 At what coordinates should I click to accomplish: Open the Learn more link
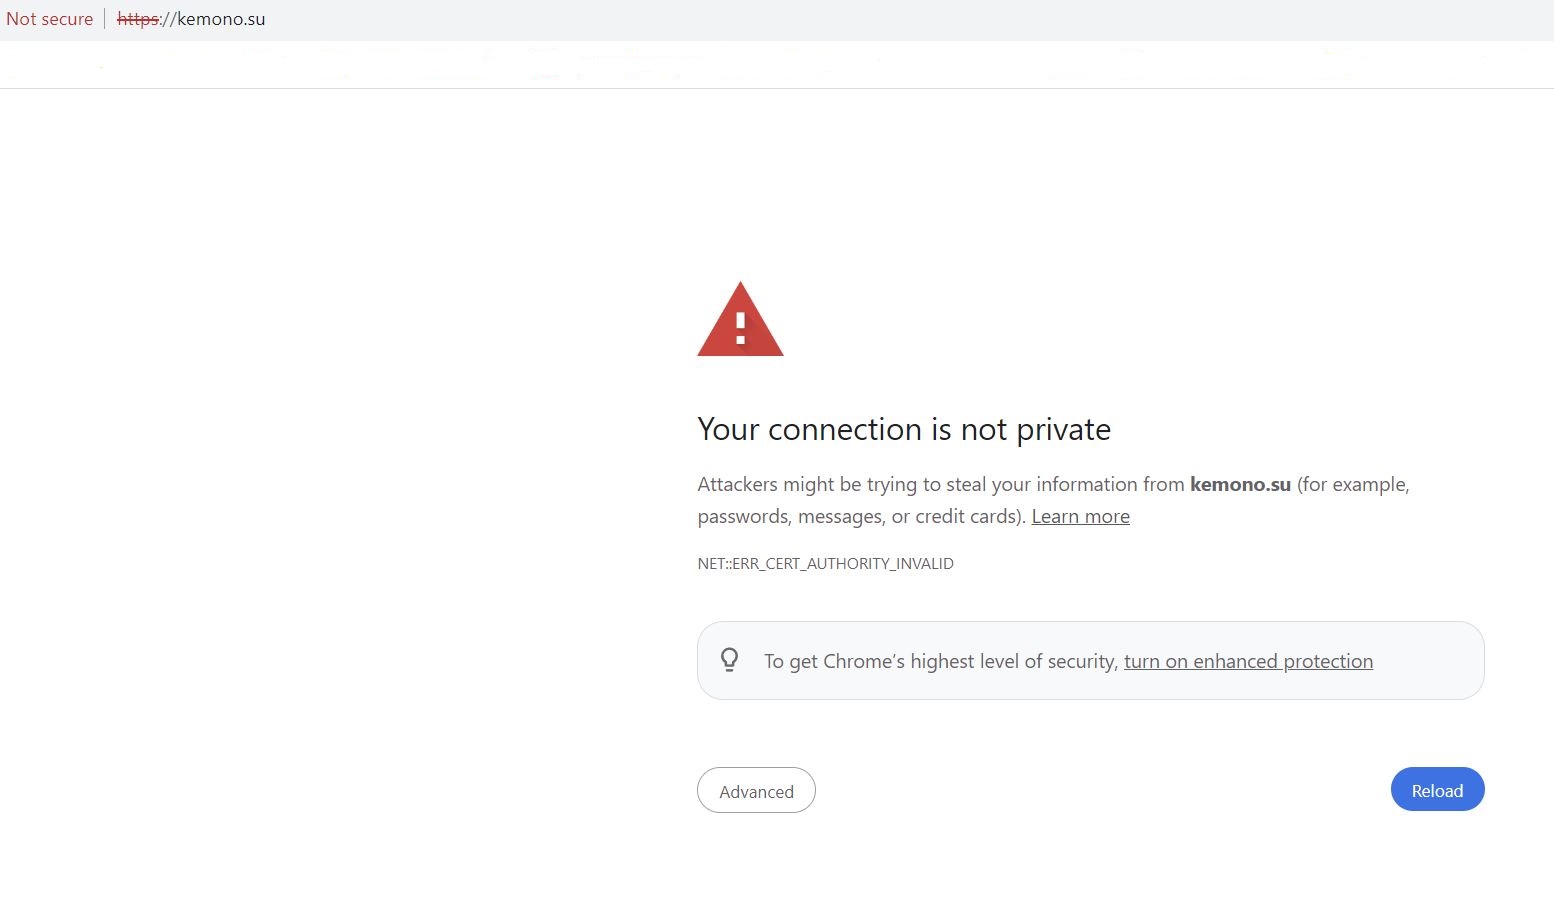1080,516
